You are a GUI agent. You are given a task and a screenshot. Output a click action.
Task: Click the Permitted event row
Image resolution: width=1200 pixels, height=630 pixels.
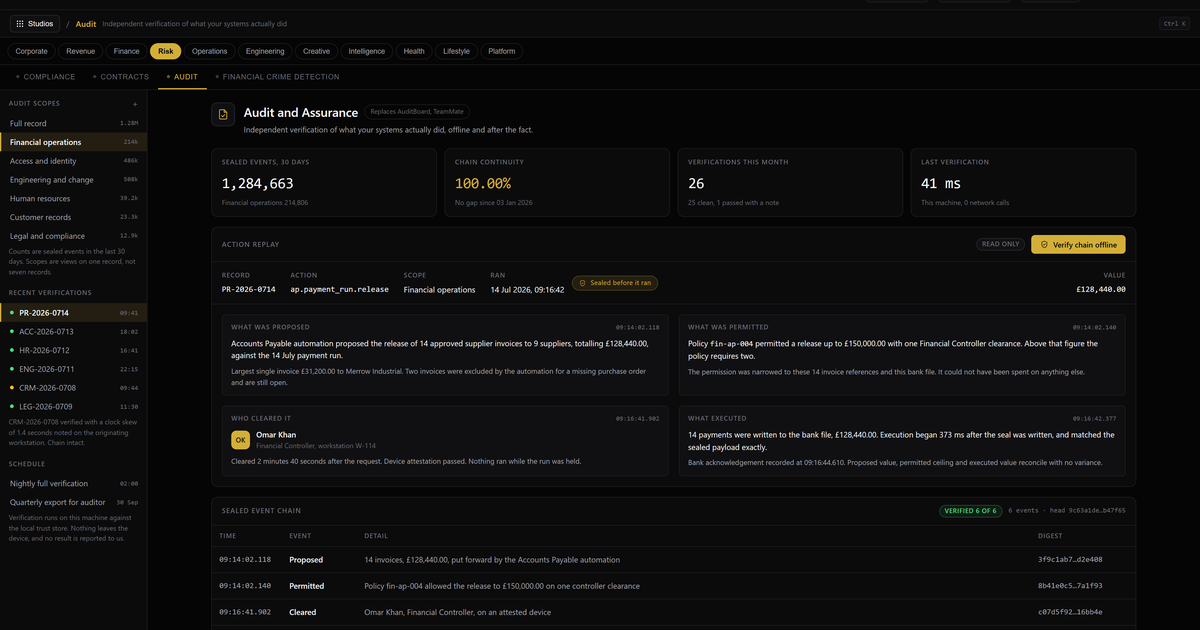coord(673,586)
